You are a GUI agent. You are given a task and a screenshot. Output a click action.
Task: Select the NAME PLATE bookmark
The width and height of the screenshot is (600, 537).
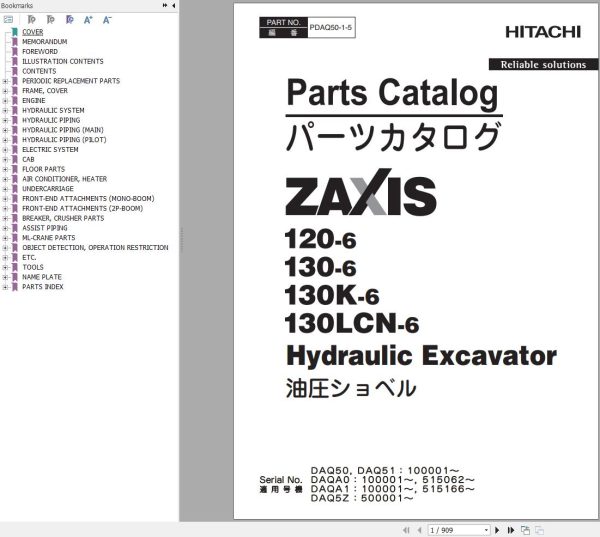(x=42, y=277)
